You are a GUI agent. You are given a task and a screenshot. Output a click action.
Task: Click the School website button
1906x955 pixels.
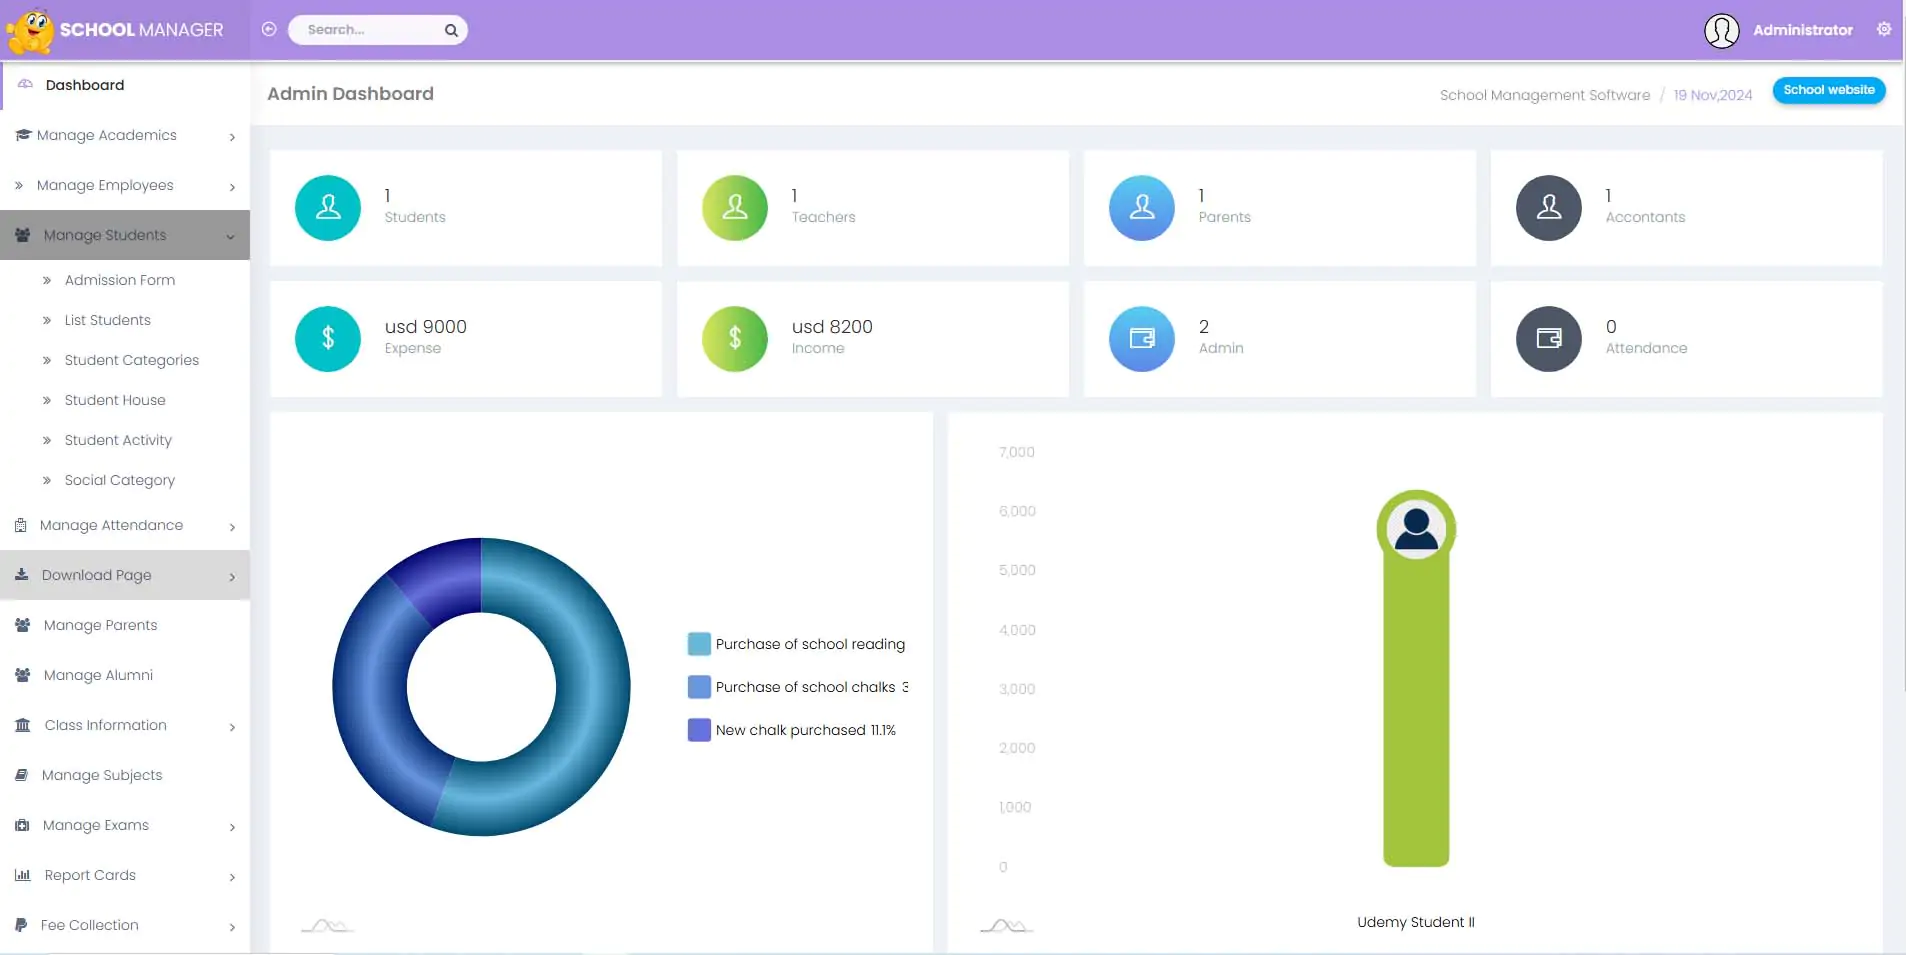click(x=1828, y=90)
